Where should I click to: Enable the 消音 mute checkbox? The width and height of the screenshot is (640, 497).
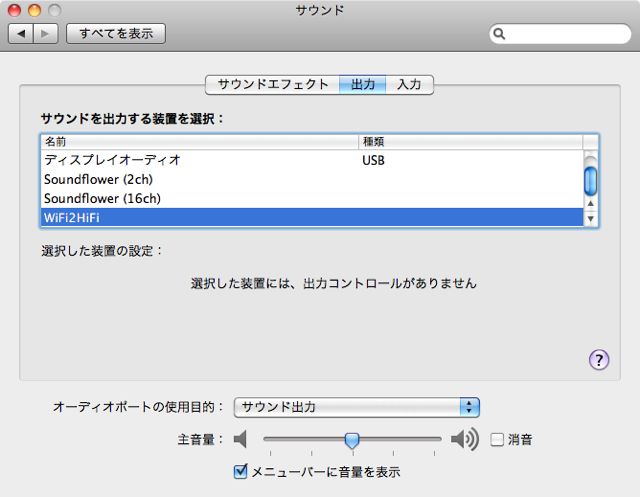tap(497, 439)
